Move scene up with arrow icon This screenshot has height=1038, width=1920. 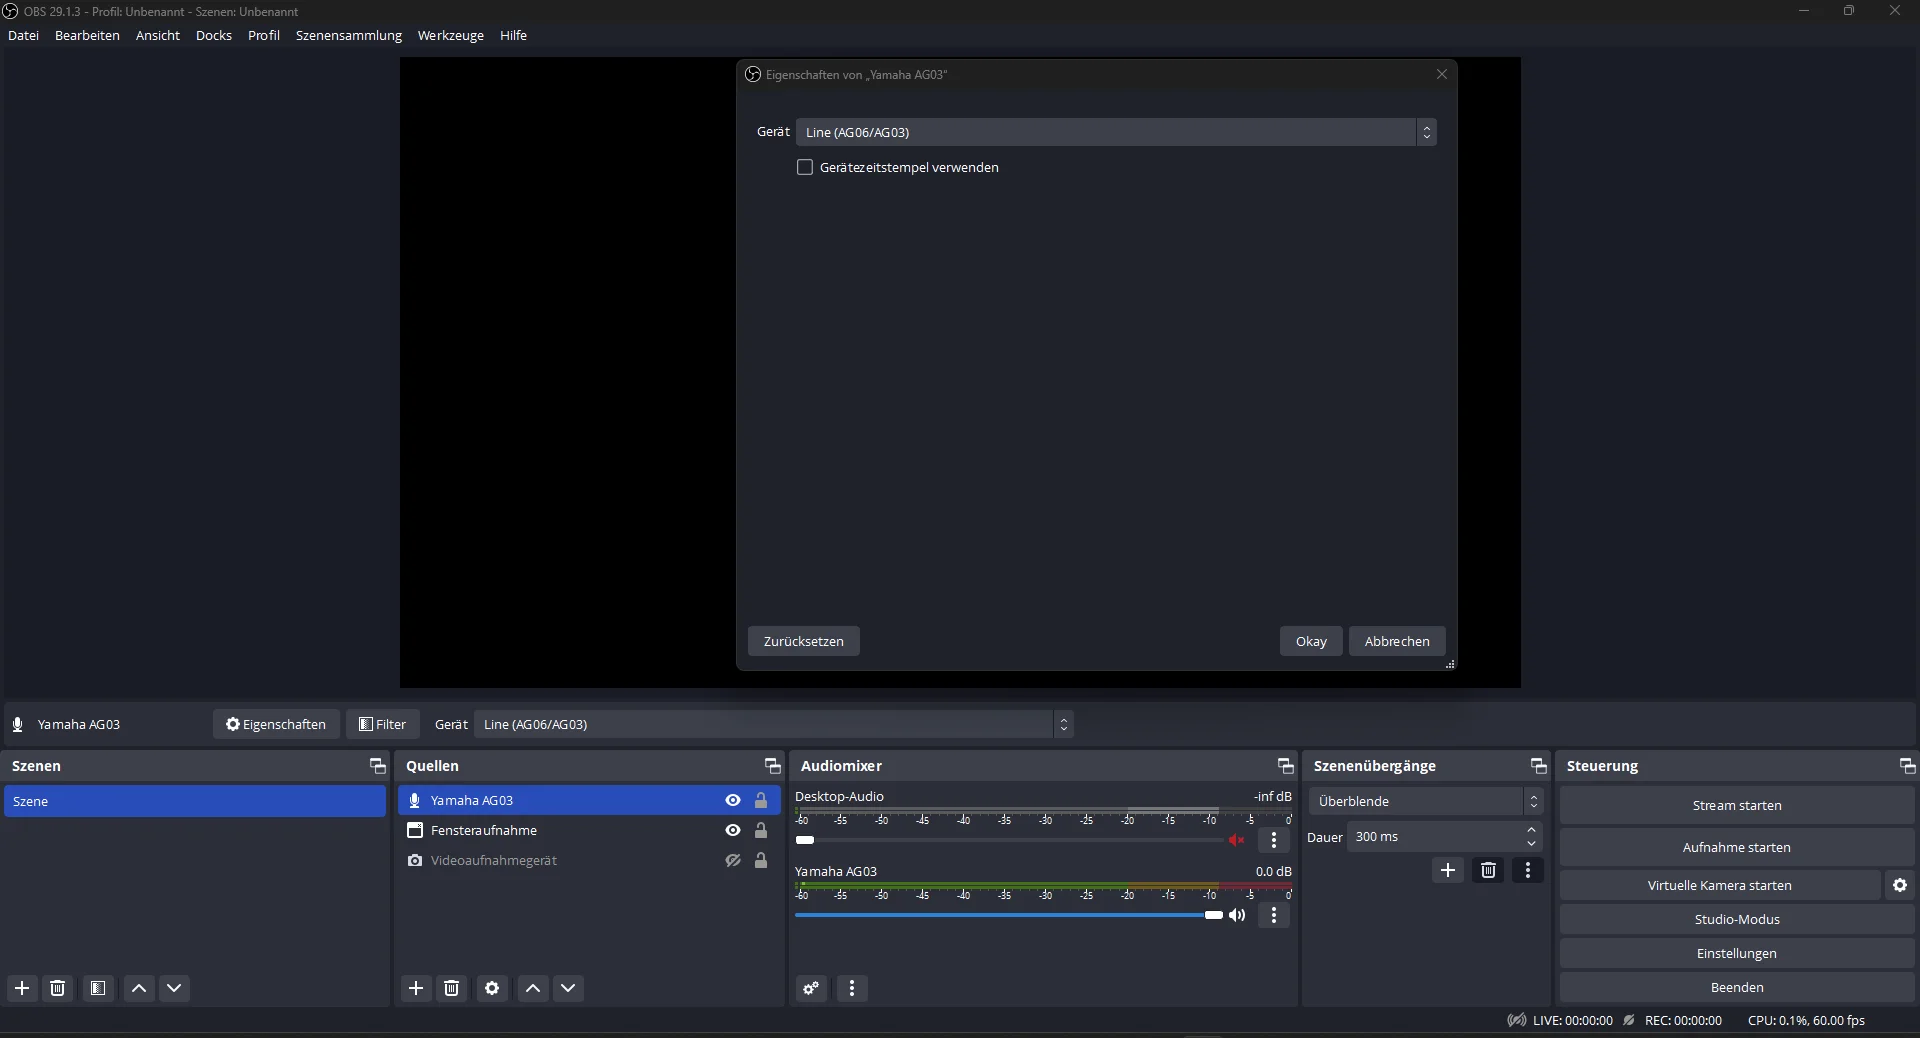tap(139, 988)
